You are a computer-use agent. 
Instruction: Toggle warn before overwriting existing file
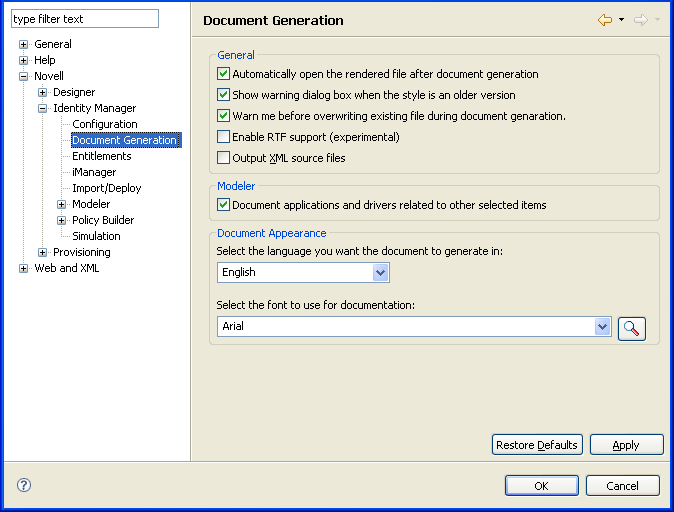[x=223, y=116]
